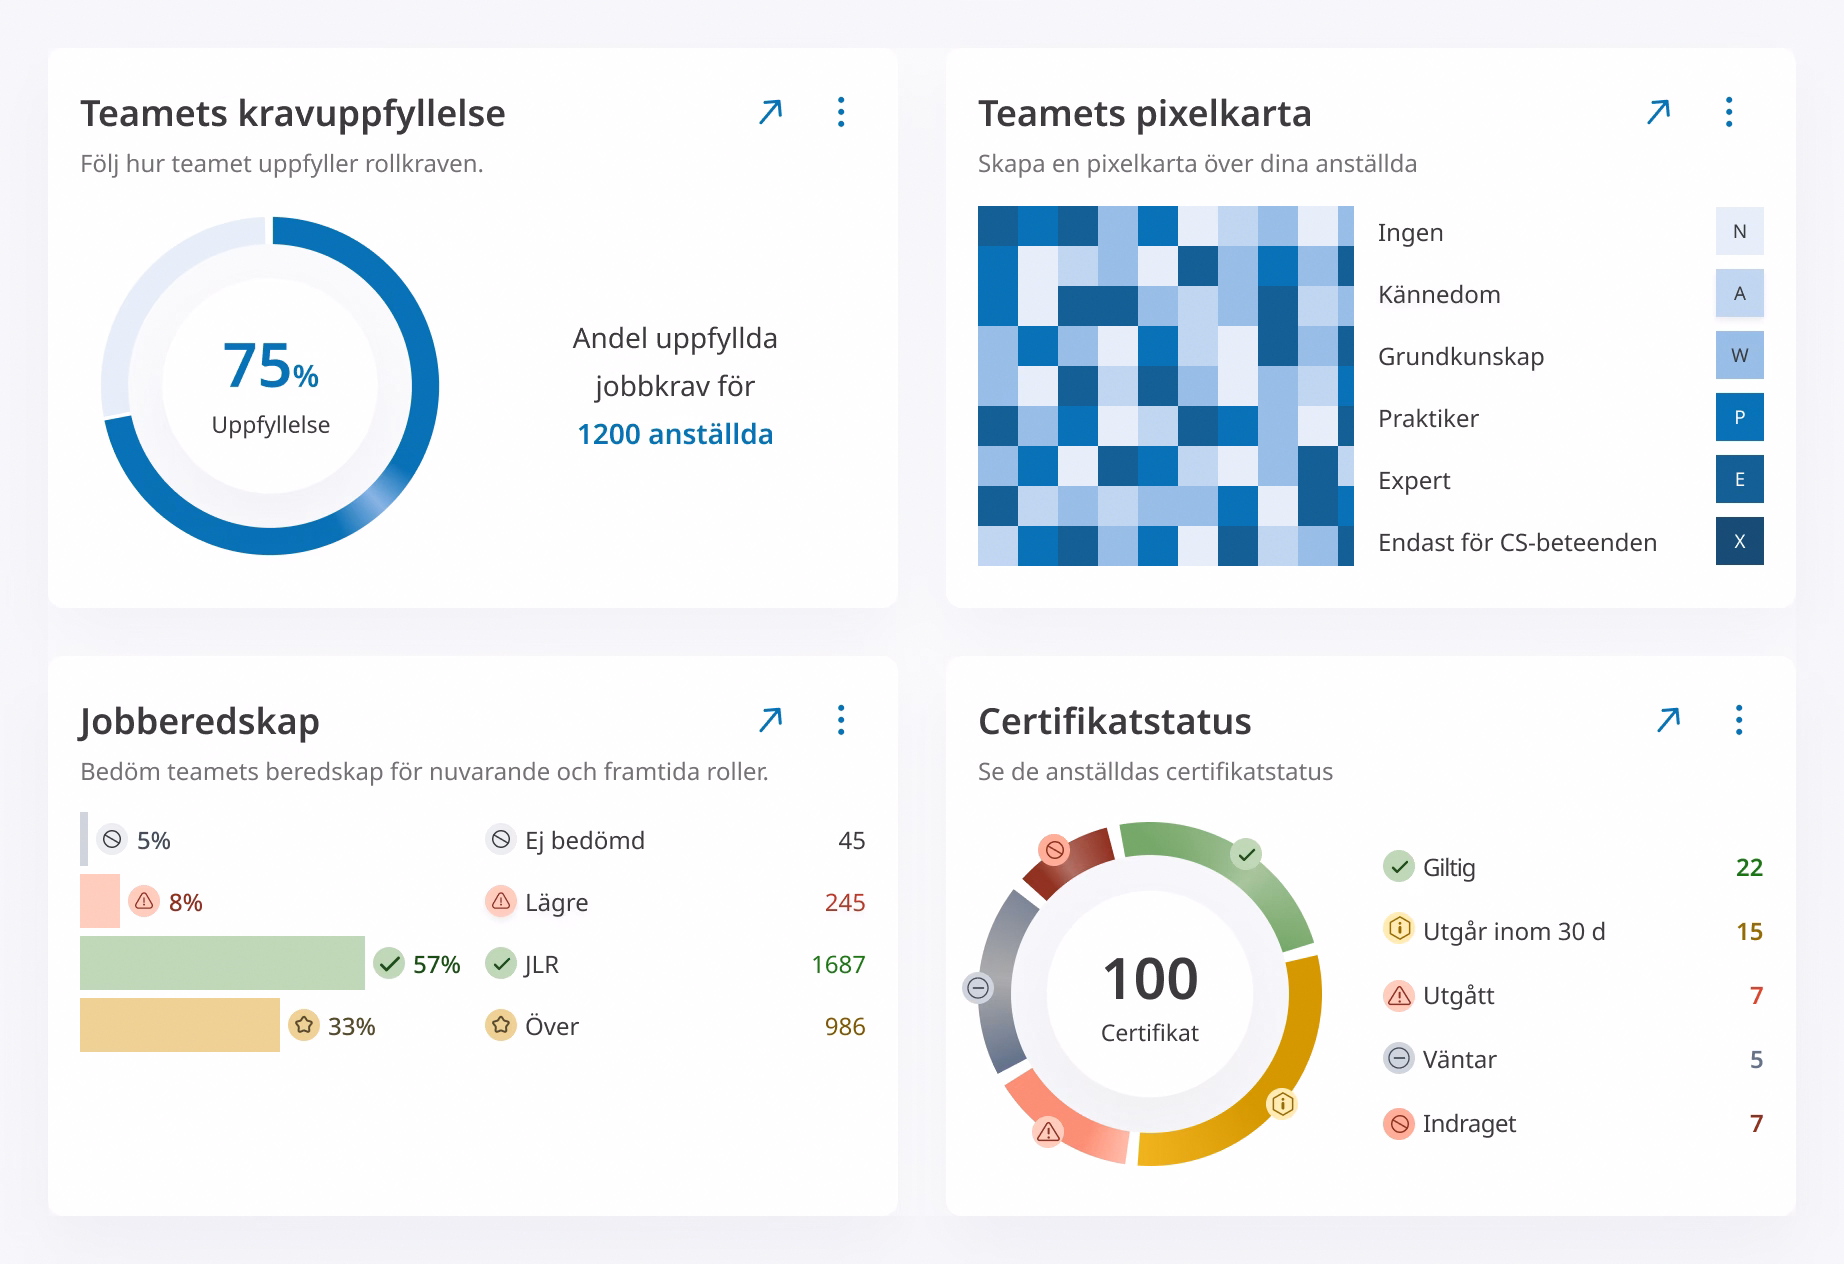This screenshot has height=1264, width=1844.
Task: Open more options menu on Certifikatstatus
Action: [1739, 720]
